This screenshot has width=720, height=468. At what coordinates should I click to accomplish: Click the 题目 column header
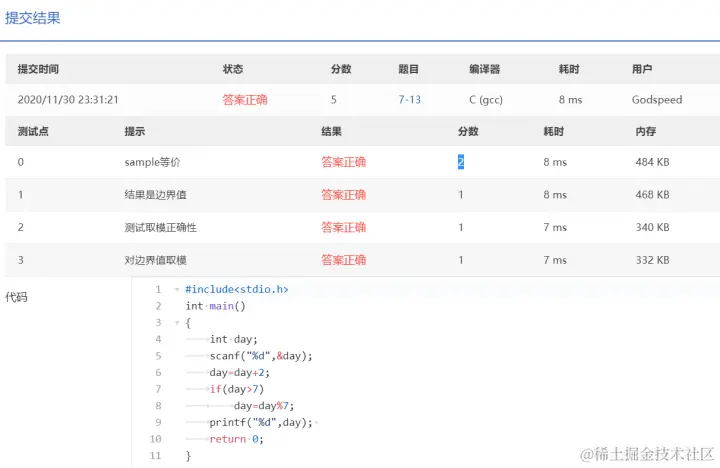pyautogui.click(x=408, y=69)
